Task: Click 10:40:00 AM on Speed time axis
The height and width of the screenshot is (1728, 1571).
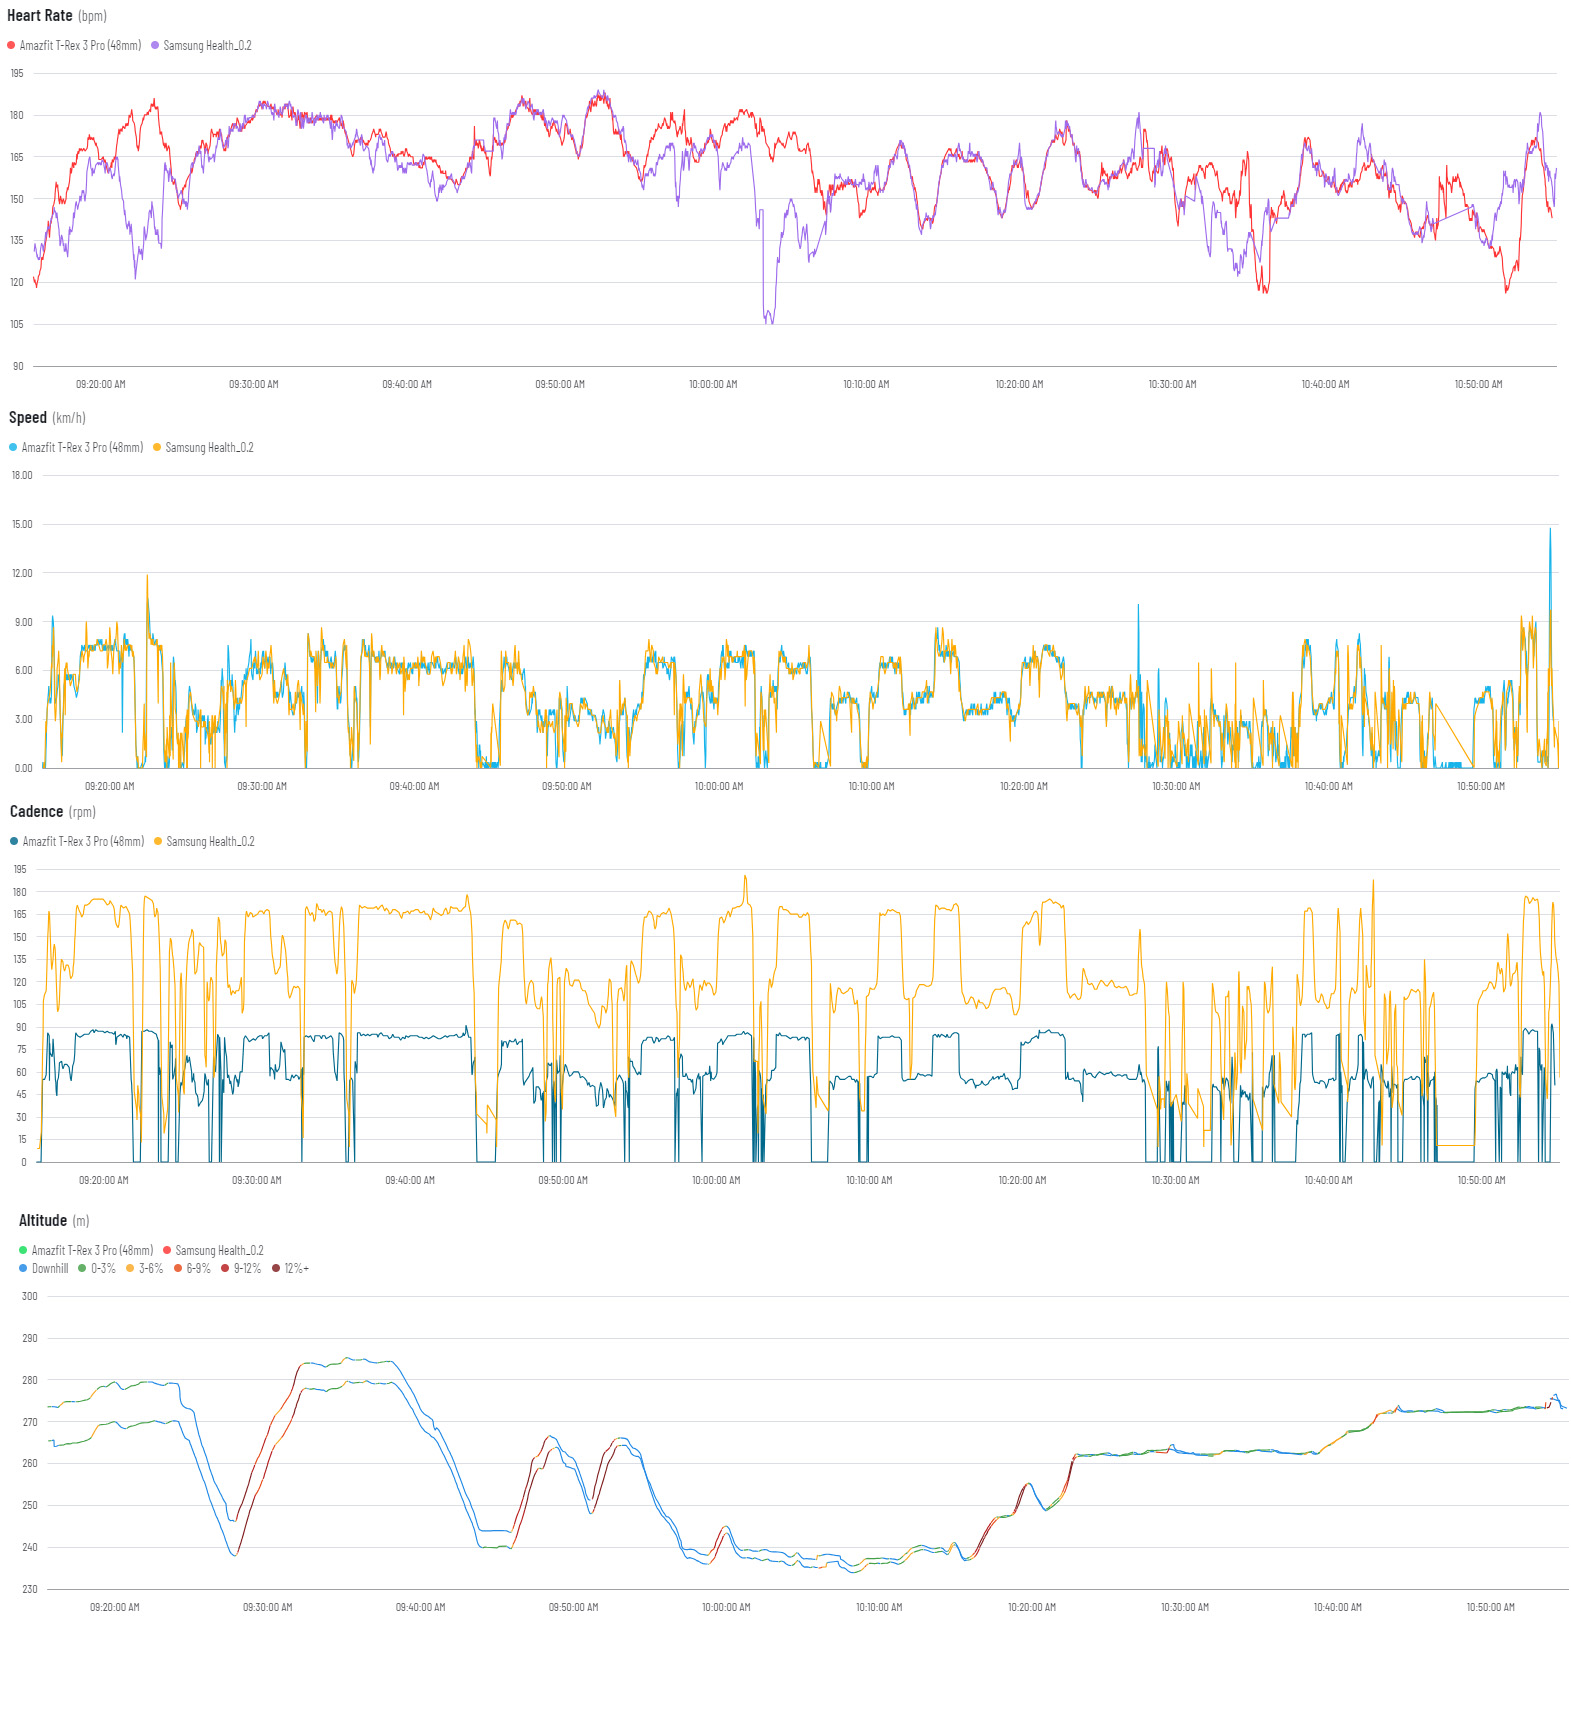Action: (x=1328, y=787)
